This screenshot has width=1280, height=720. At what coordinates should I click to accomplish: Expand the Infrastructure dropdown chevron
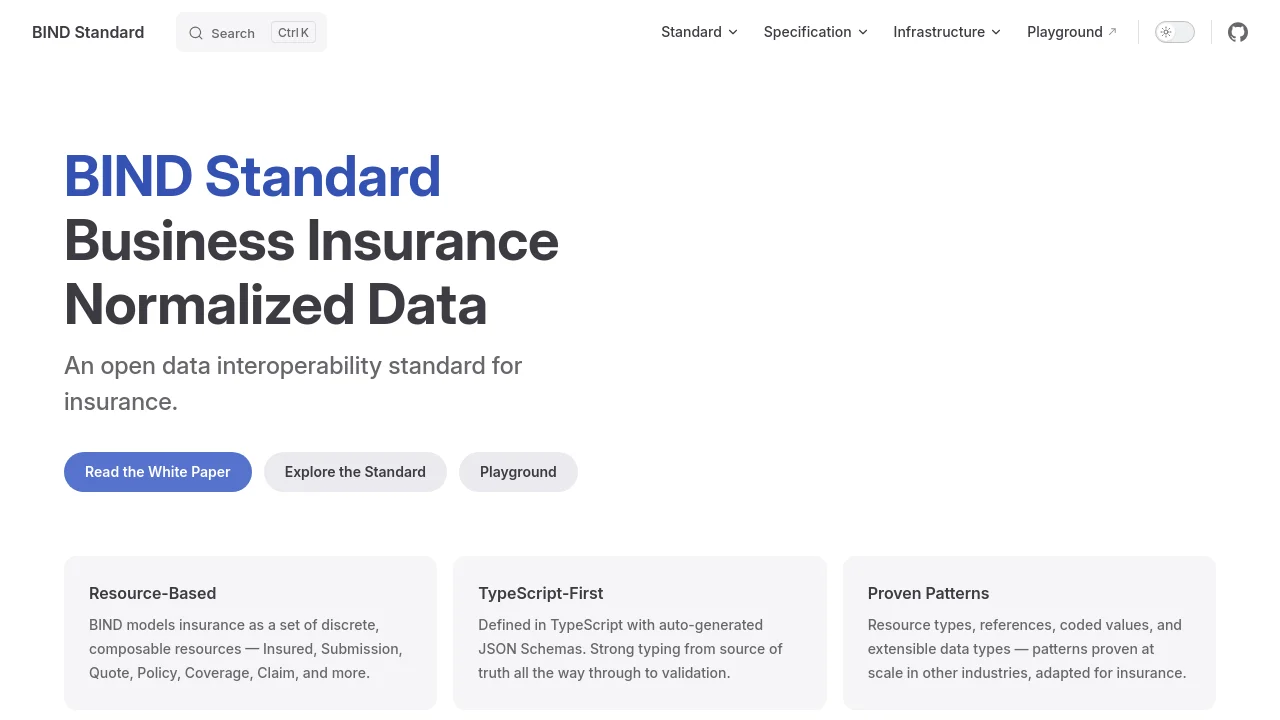(996, 32)
